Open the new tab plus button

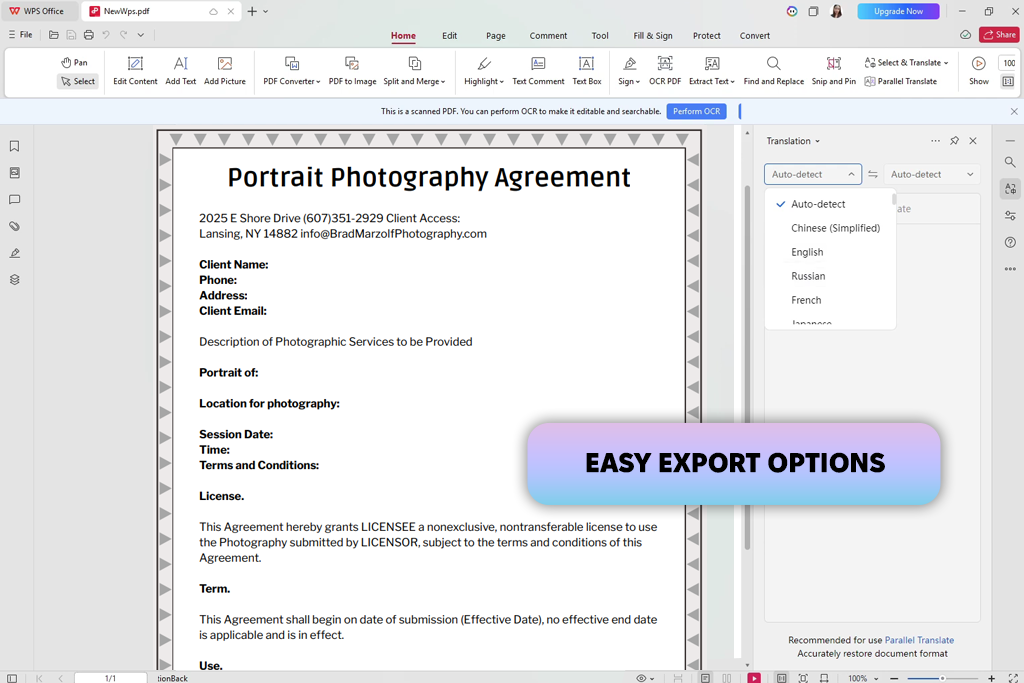252,11
